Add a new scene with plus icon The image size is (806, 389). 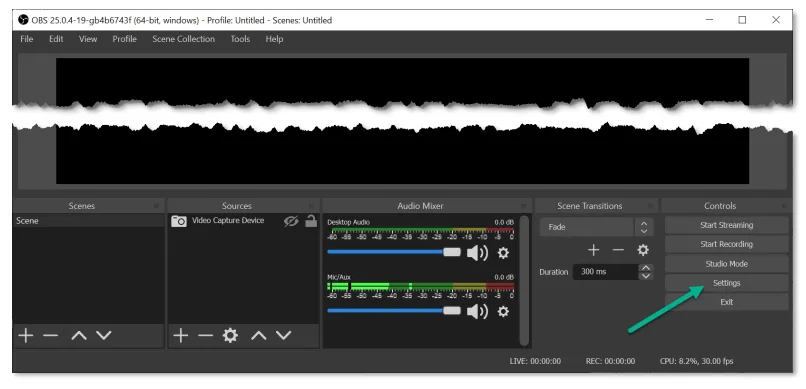click(26, 336)
